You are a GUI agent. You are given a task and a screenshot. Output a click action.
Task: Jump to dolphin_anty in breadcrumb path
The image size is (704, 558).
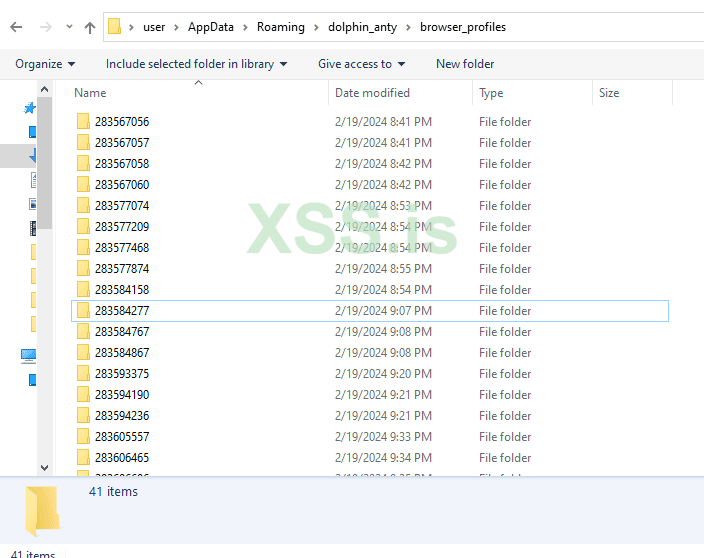pos(362,27)
